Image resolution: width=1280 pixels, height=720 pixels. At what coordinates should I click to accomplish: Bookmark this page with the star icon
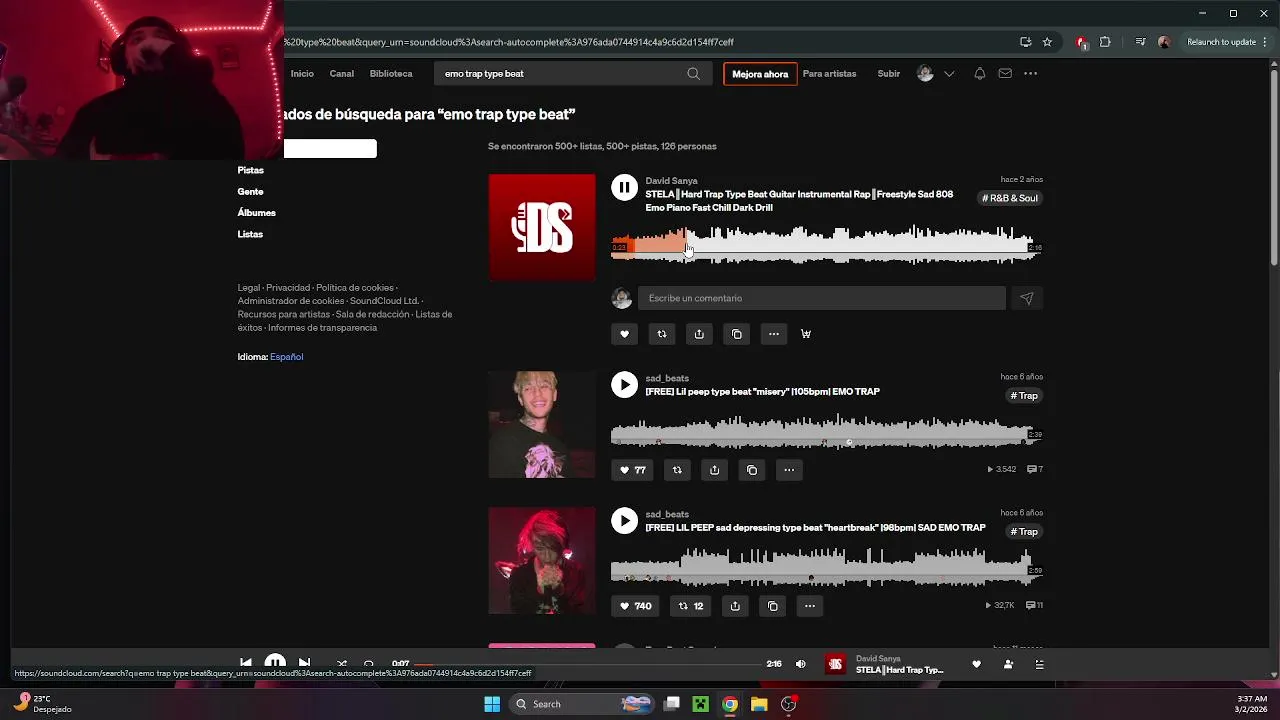point(1047,42)
